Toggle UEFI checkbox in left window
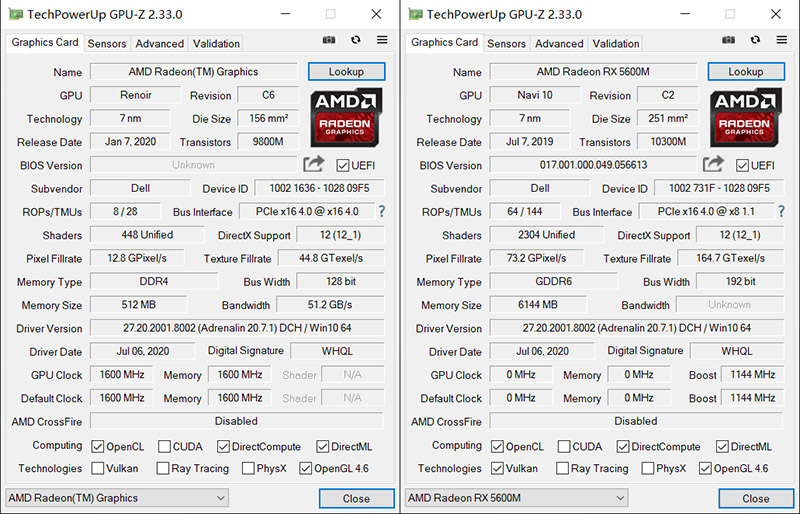Image resolution: width=800 pixels, height=514 pixels. click(x=343, y=165)
